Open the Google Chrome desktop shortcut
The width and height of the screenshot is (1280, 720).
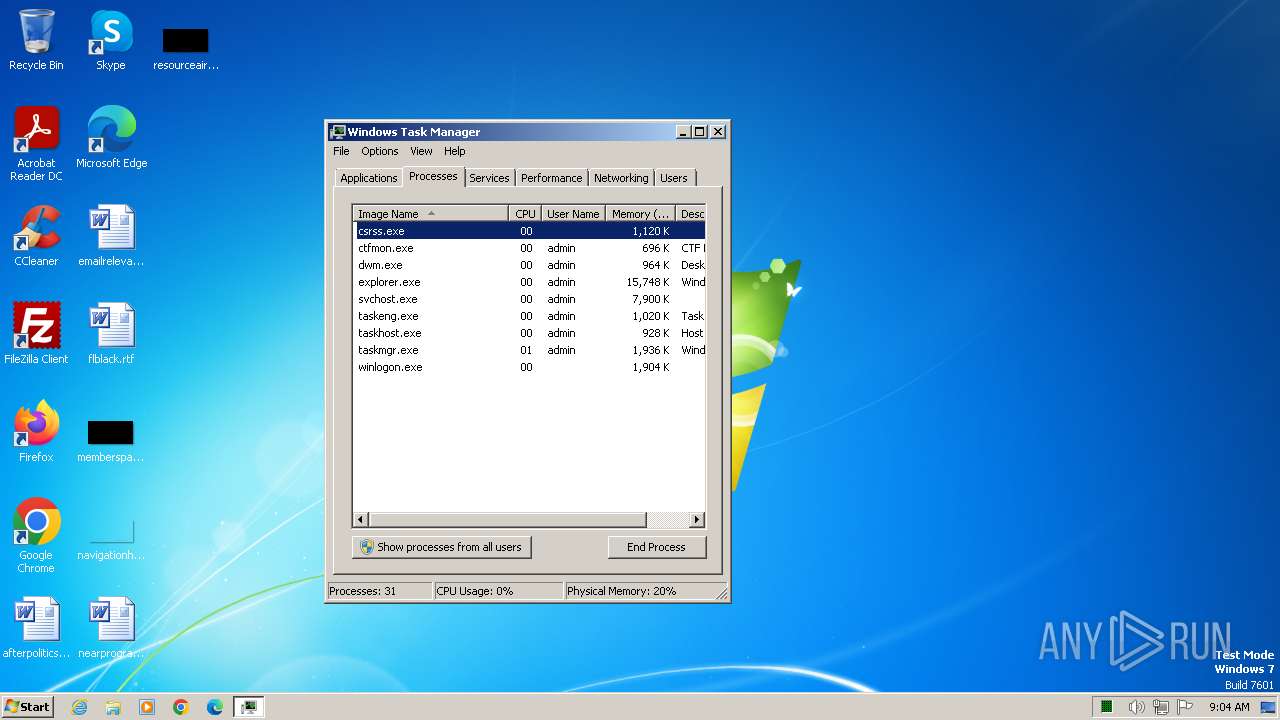click(x=36, y=536)
